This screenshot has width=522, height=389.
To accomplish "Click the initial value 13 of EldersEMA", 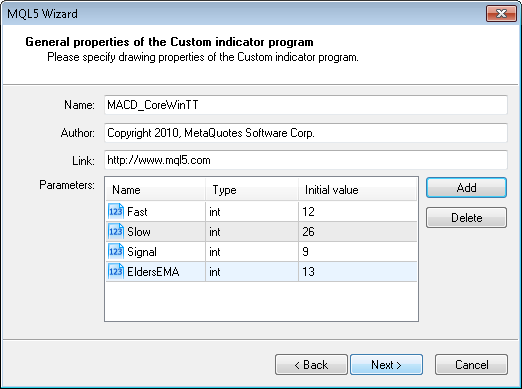I will click(x=358, y=272).
